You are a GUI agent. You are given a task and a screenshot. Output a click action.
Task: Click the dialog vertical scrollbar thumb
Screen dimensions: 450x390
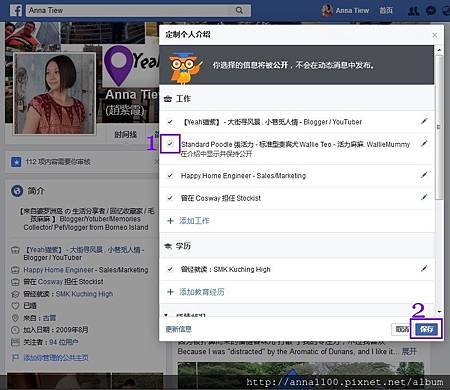pos(439,127)
